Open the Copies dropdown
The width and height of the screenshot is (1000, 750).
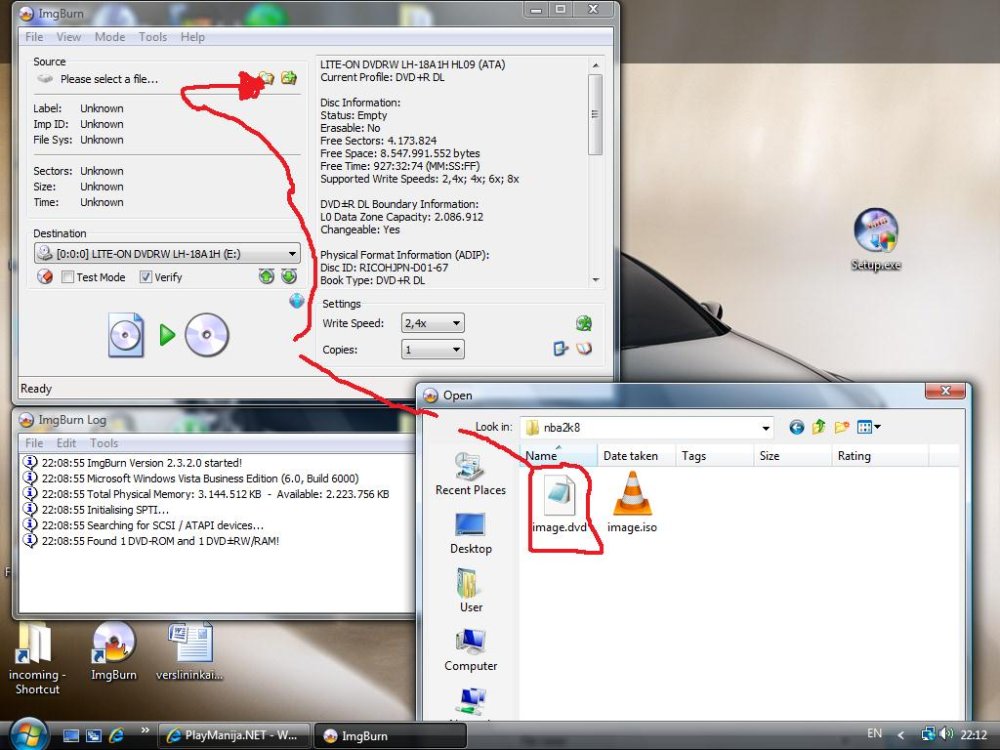point(456,349)
